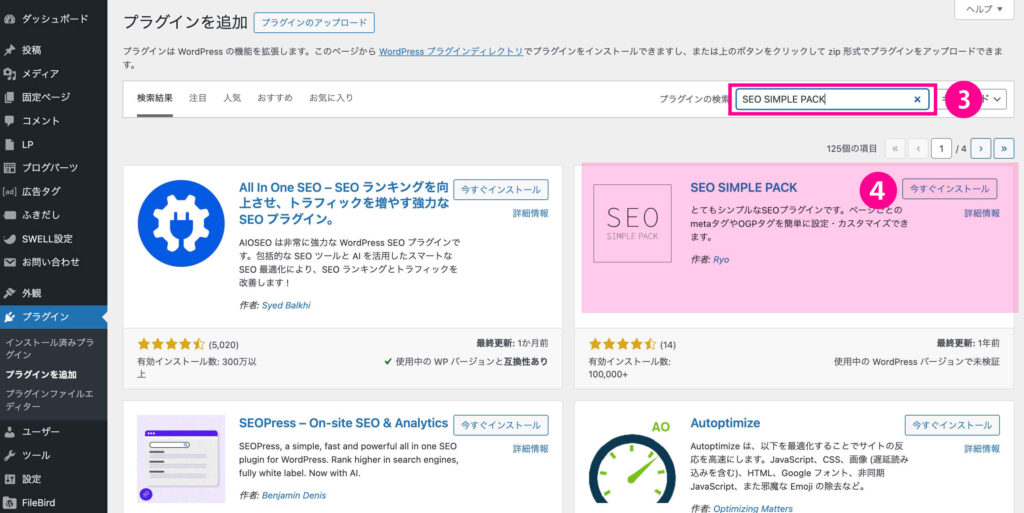1024x513 pixels.
Task: Open the お気に入り tab
Action: [x=331, y=98]
